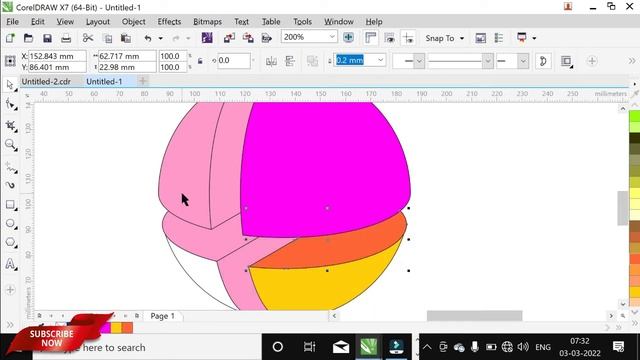Open the Object menu

[x=133, y=22]
